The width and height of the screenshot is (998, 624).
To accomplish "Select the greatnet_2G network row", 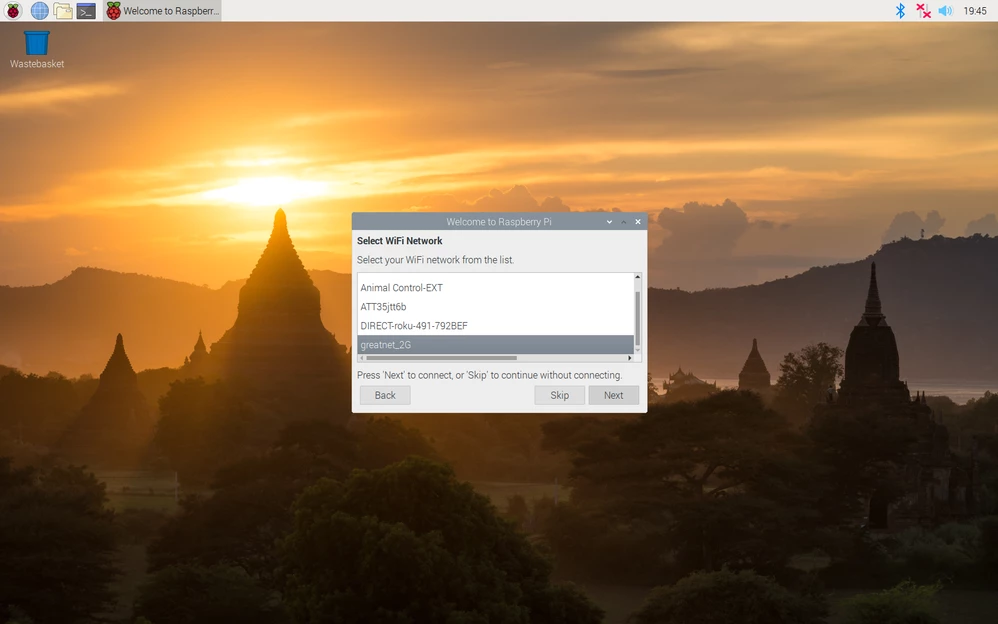I will 495,344.
